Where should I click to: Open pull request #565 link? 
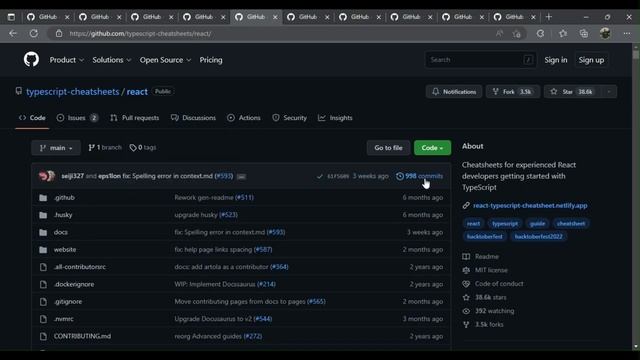coord(316,302)
